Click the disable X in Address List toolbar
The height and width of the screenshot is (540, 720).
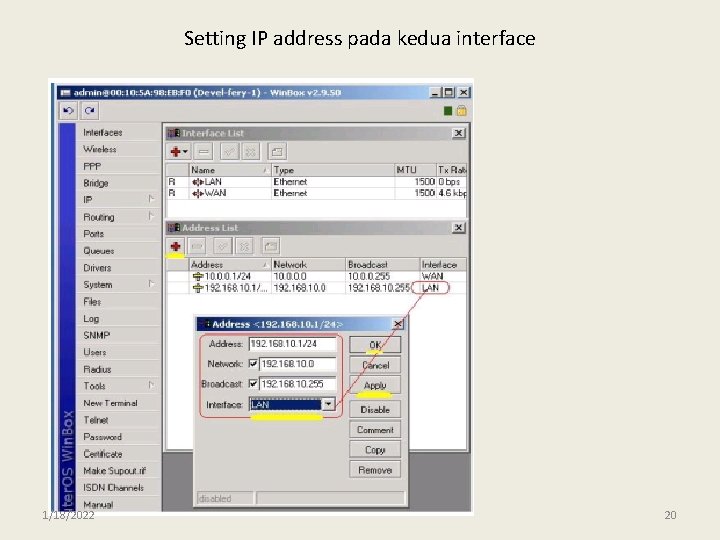pyautogui.click(x=244, y=246)
